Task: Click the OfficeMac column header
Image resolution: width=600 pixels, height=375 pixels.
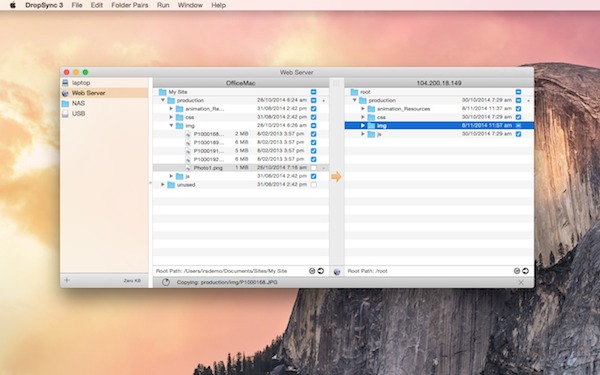Action: [241, 83]
